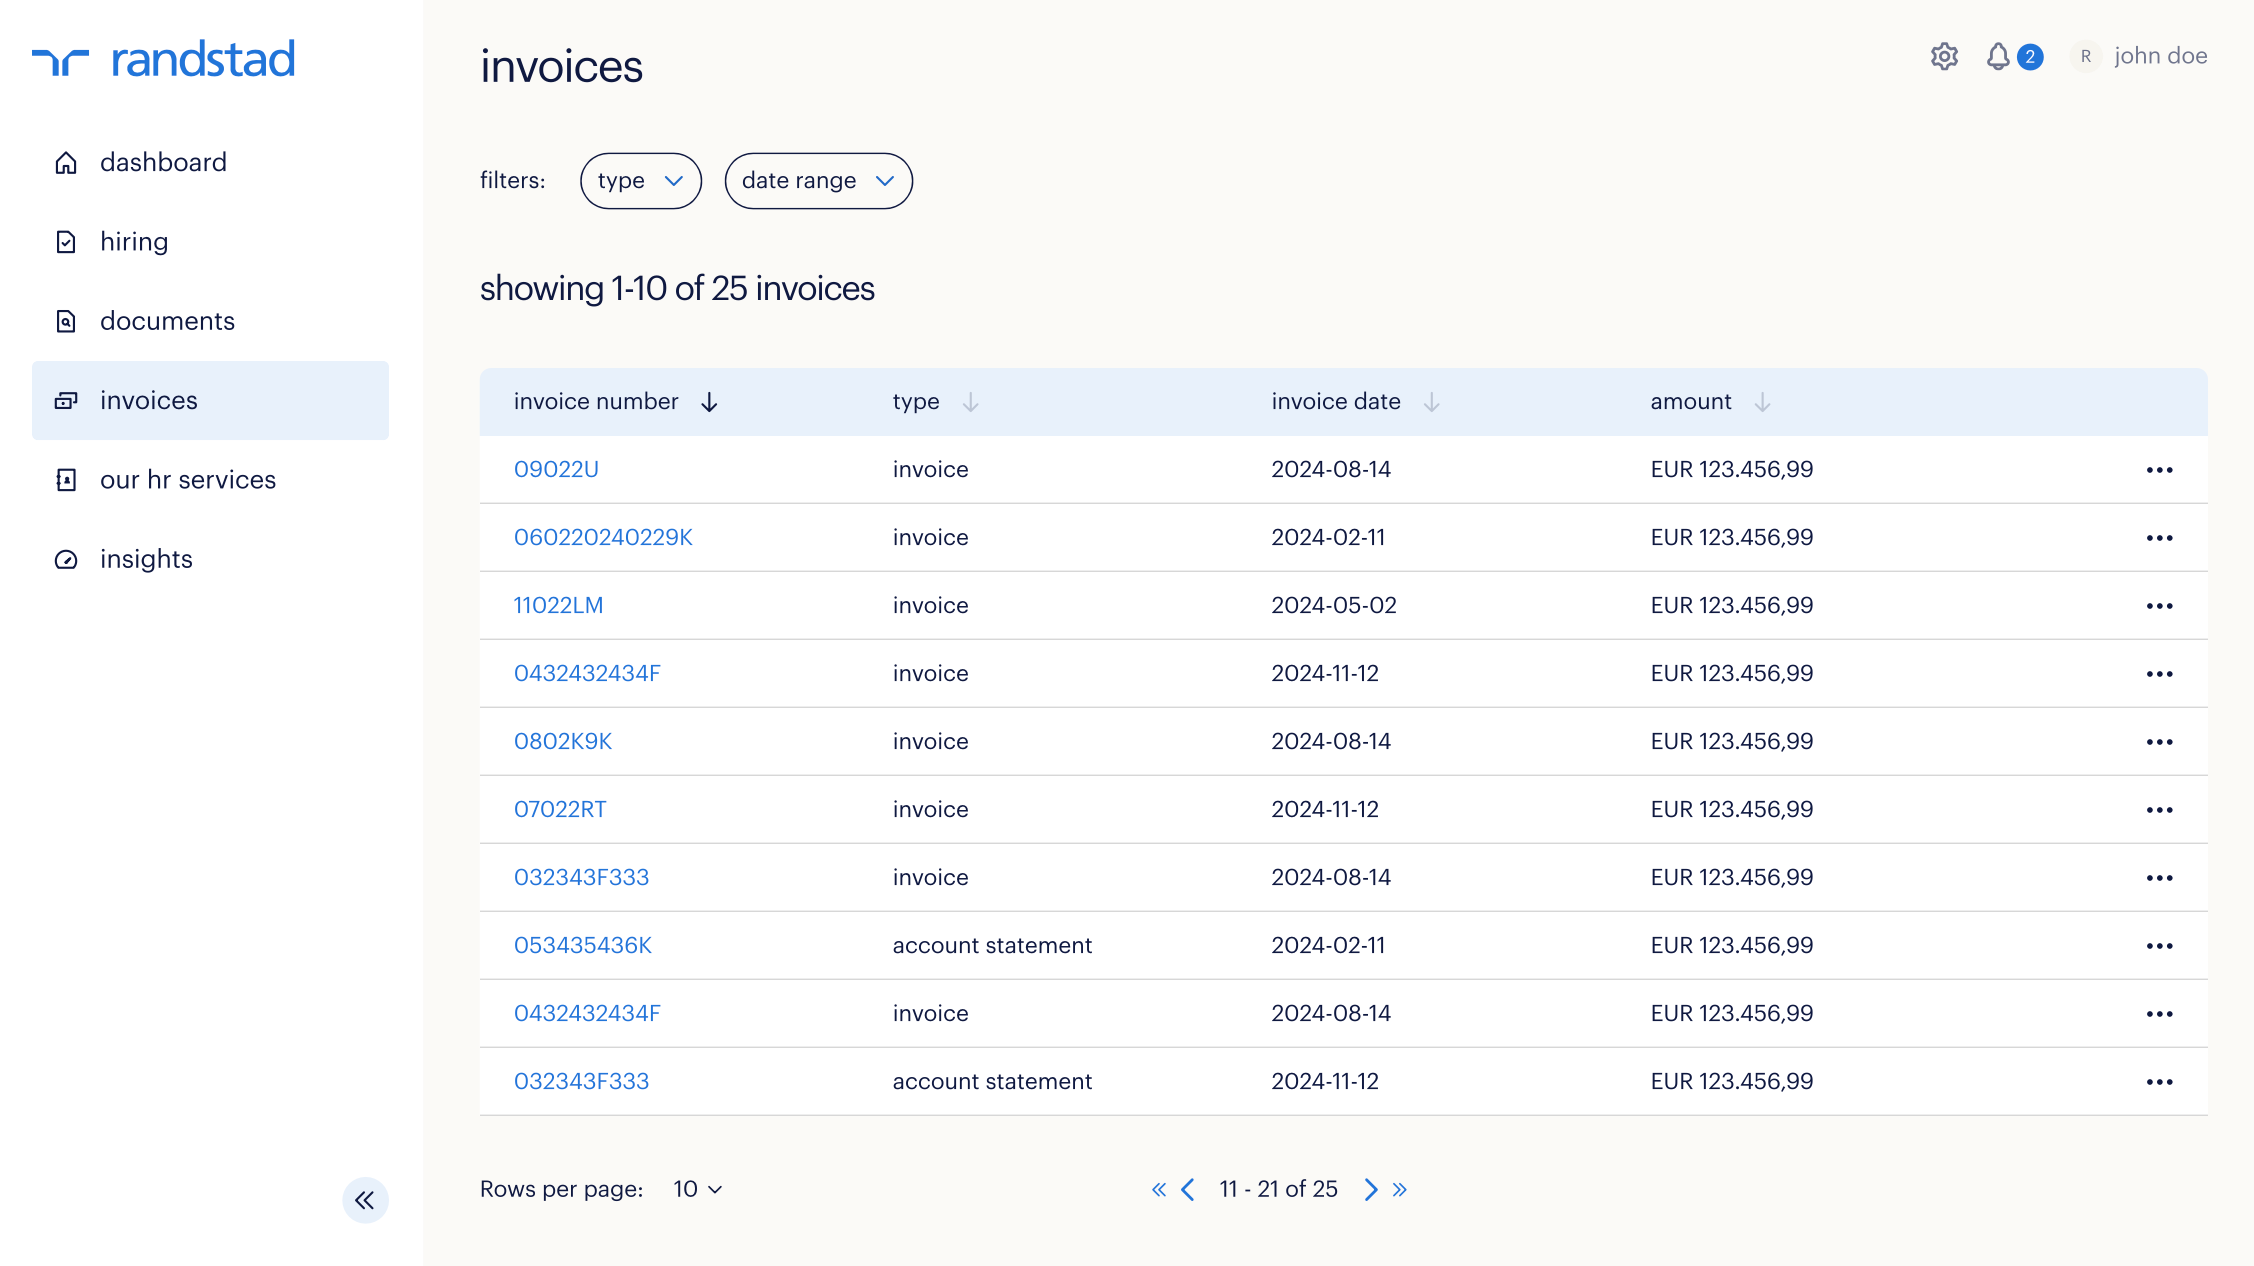This screenshot has width=2254, height=1266.
Task: Go to the next page of invoices
Action: click(1371, 1189)
